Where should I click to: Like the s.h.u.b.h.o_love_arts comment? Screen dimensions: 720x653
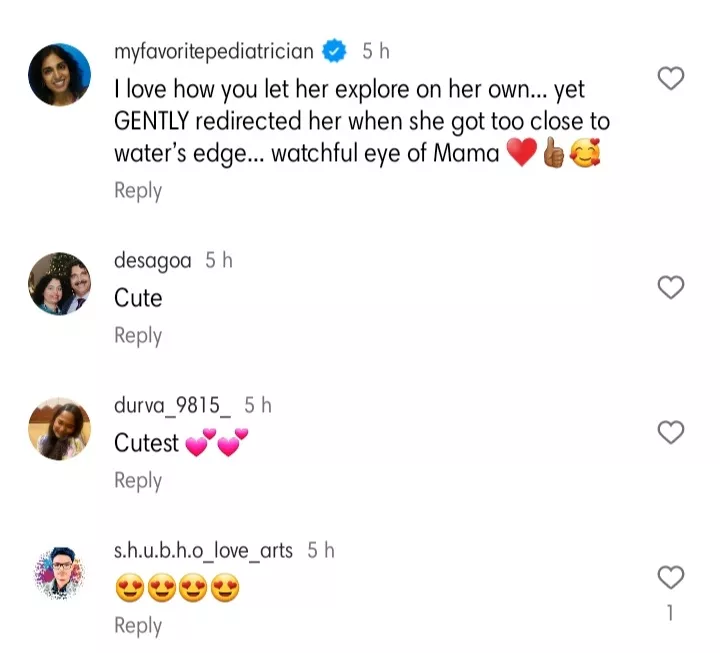[670, 577]
